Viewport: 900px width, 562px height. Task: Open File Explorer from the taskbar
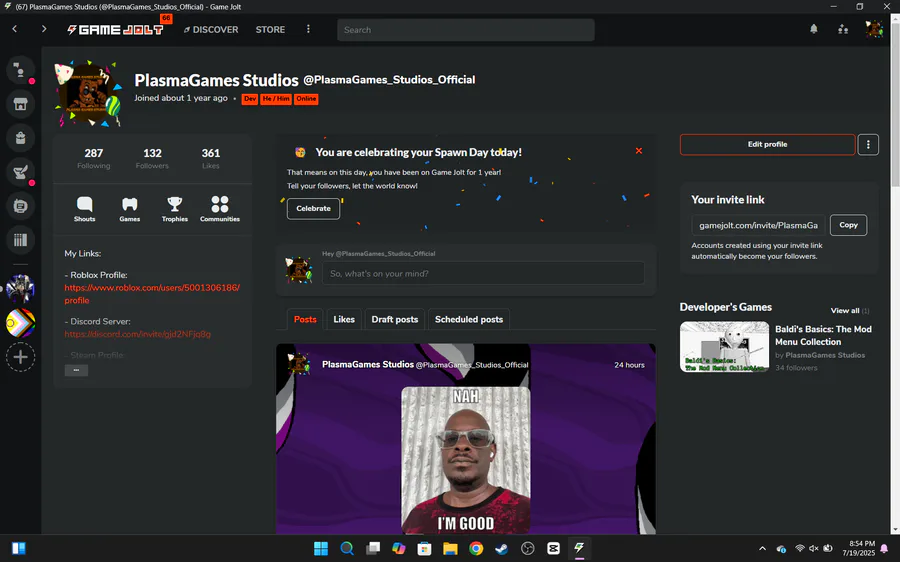pyautogui.click(x=450, y=548)
